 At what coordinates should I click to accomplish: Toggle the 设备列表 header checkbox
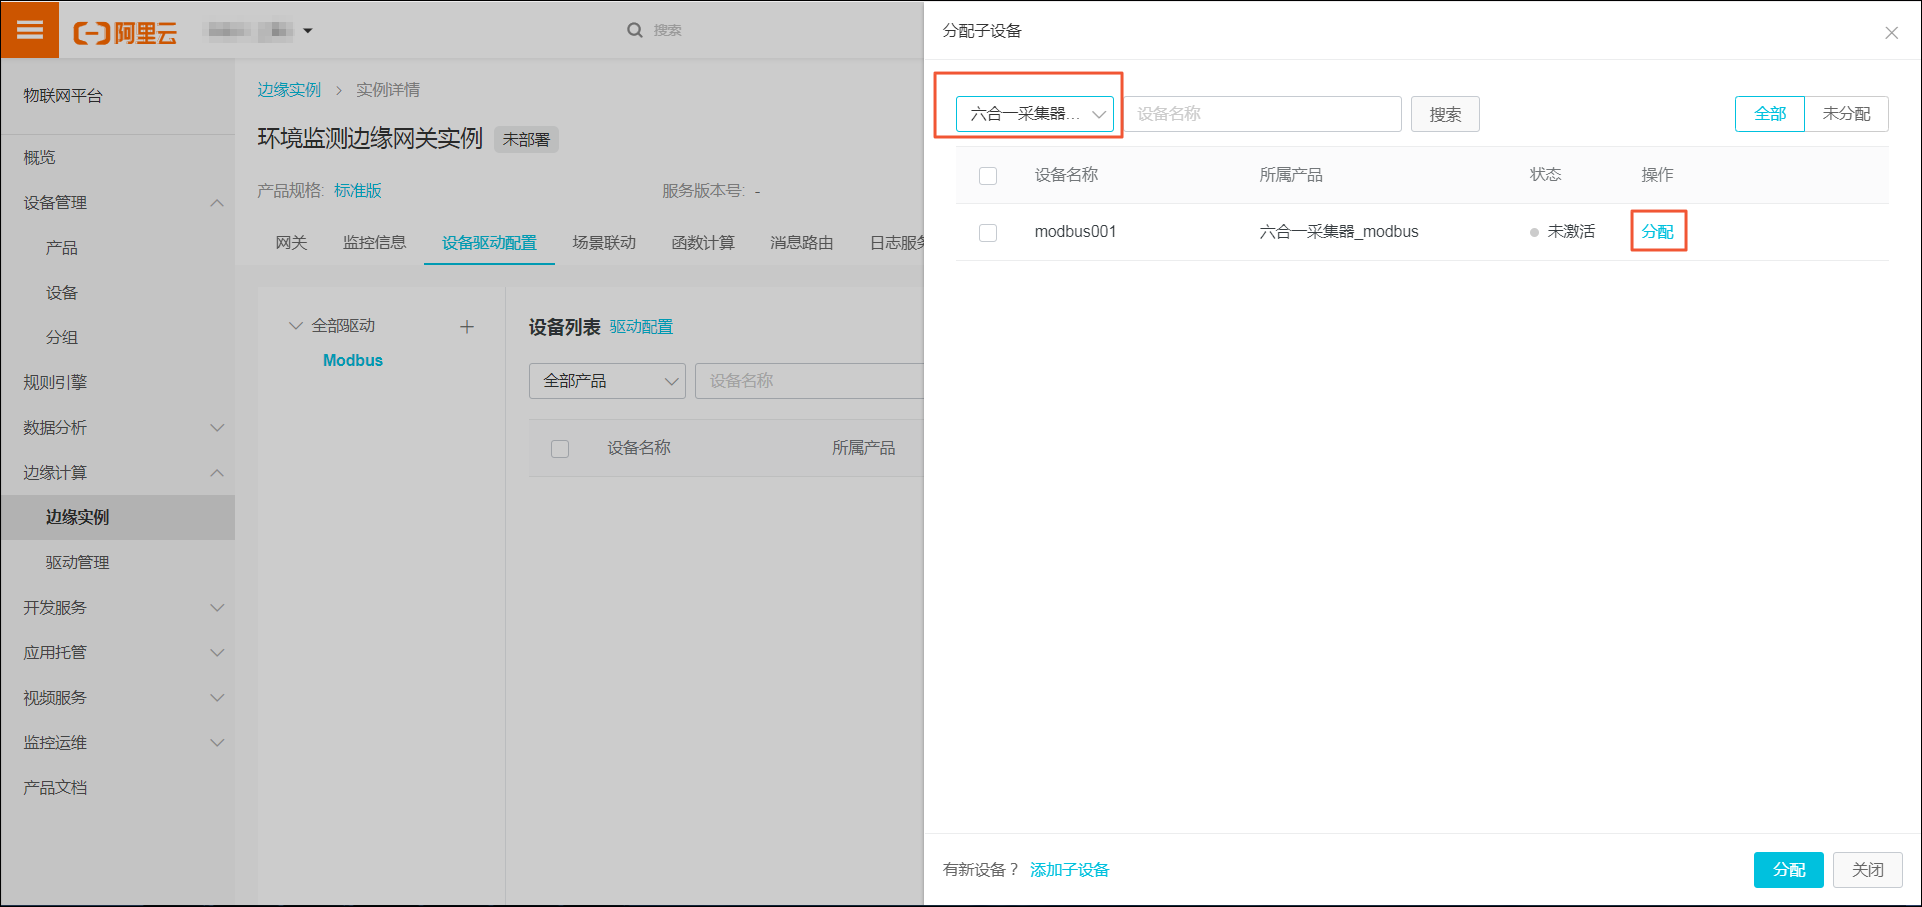tap(560, 449)
